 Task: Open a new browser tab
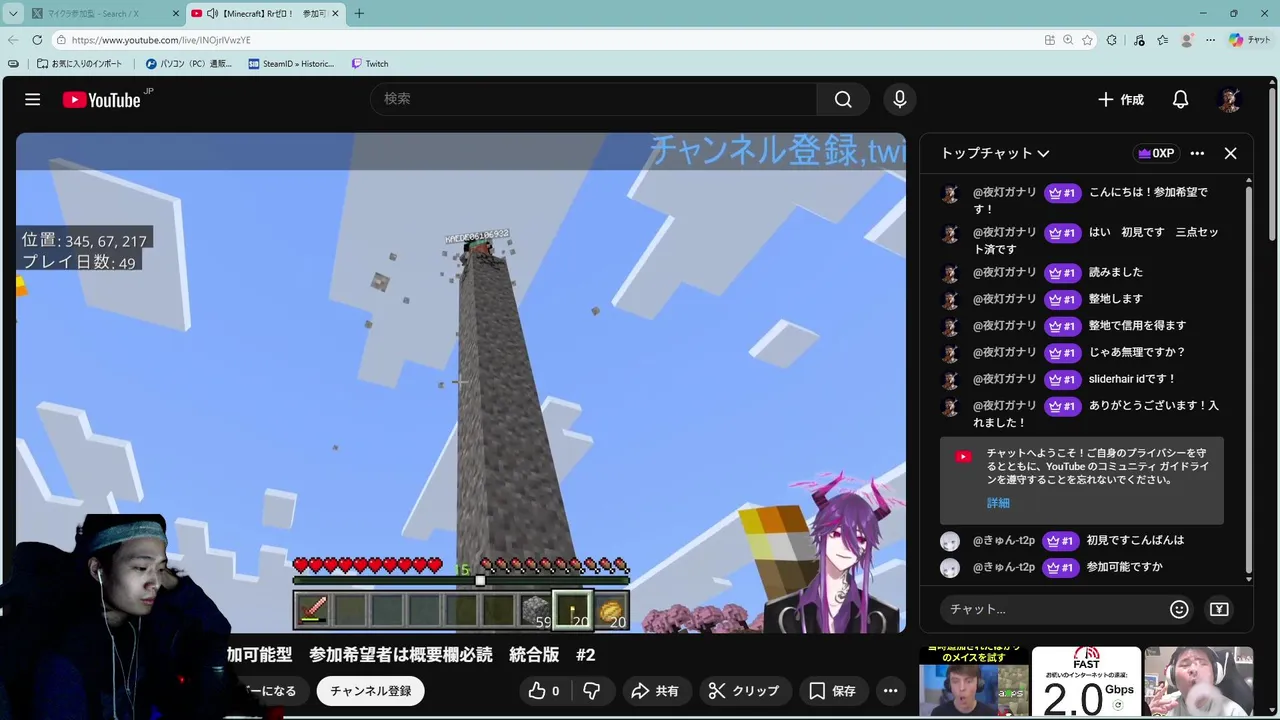point(359,13)
